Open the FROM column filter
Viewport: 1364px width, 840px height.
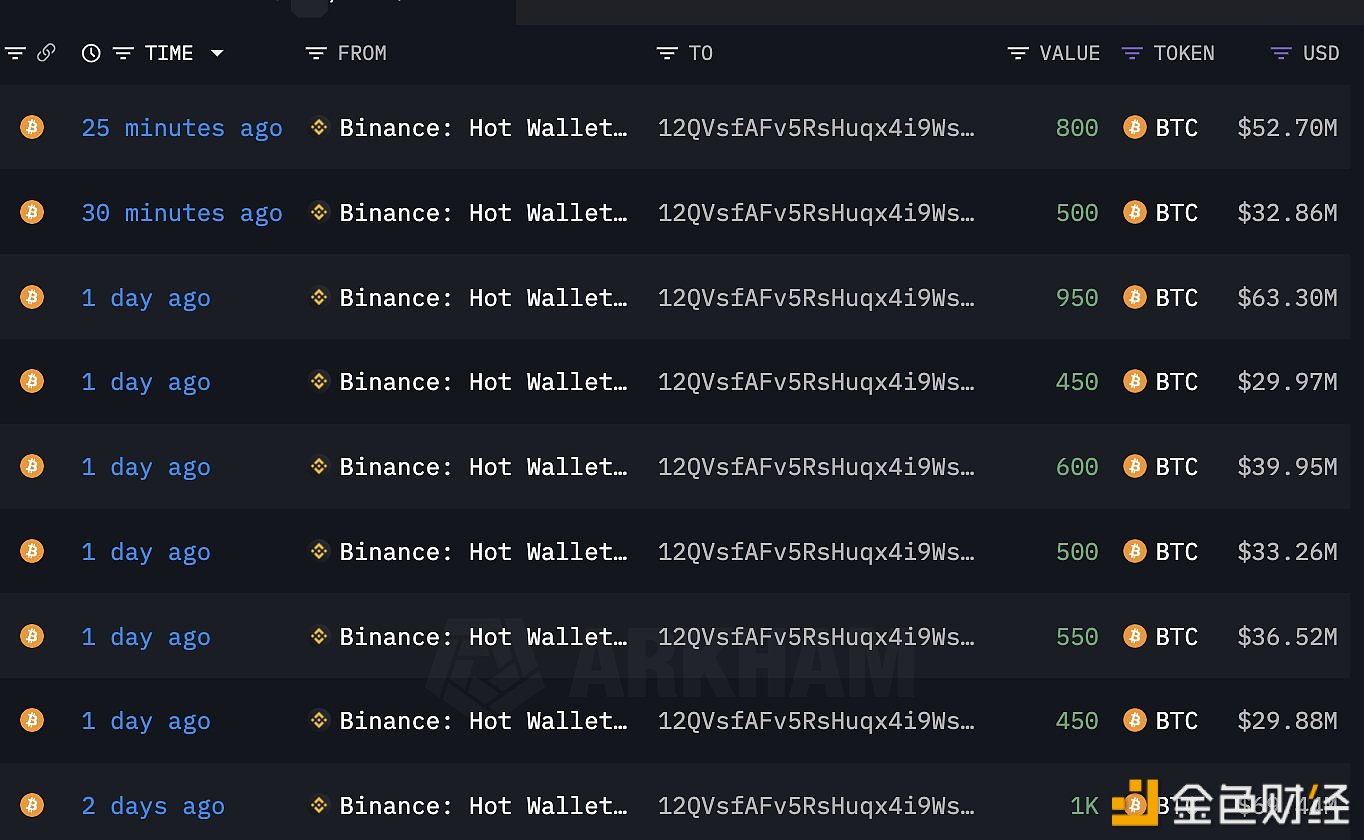[316, 53]
